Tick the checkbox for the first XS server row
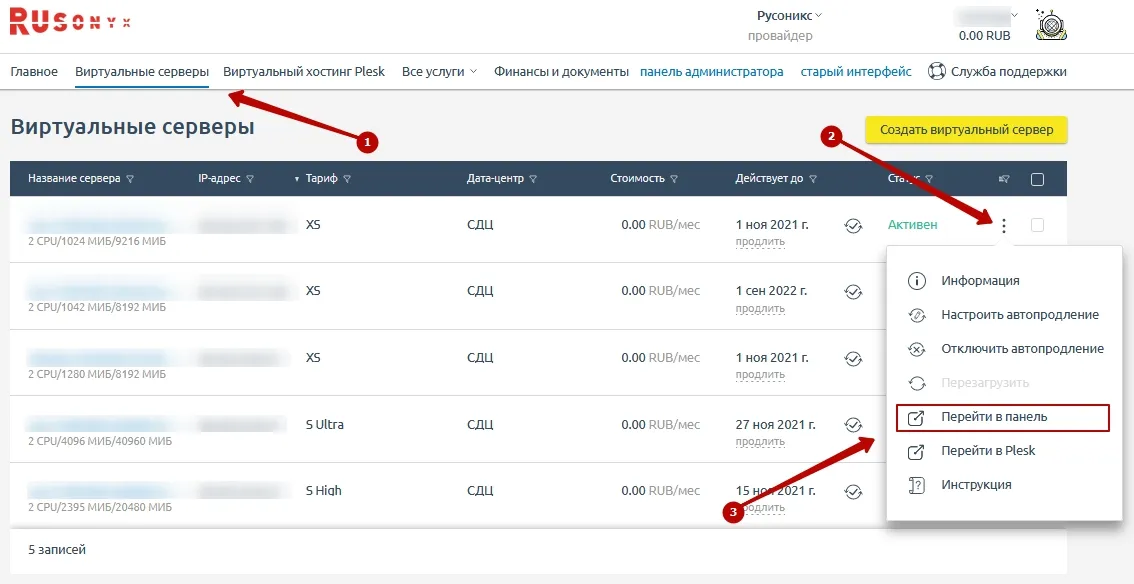Viewport: 1134px width, 584px height. [1037, 226]
